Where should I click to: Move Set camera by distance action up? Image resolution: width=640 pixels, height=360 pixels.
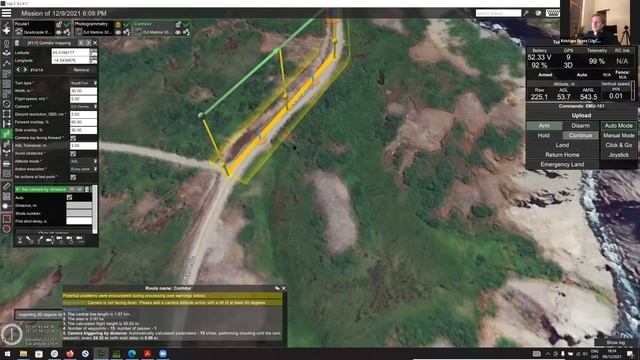pos(72,189)
